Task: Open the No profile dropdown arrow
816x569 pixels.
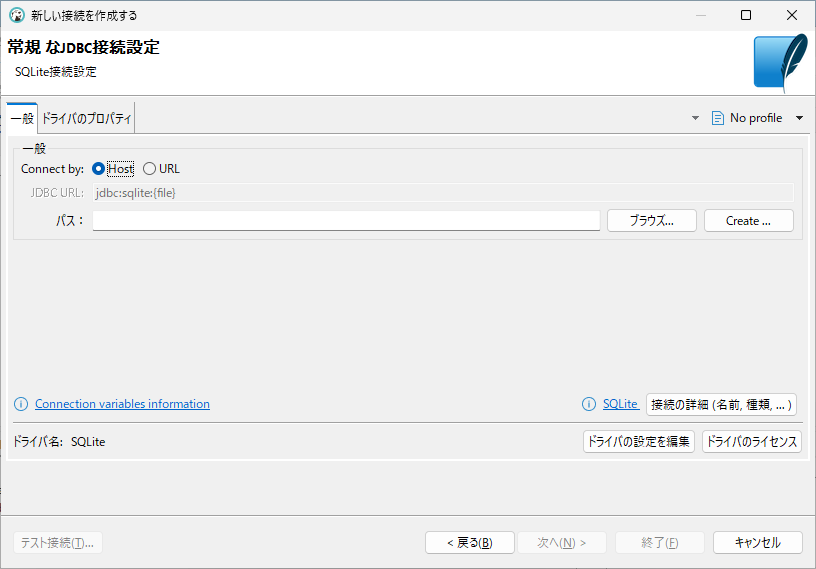Action: 799,118
